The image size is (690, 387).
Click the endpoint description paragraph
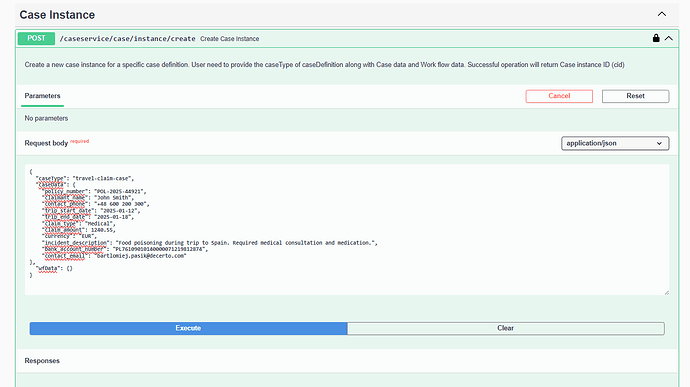[324, 65]
